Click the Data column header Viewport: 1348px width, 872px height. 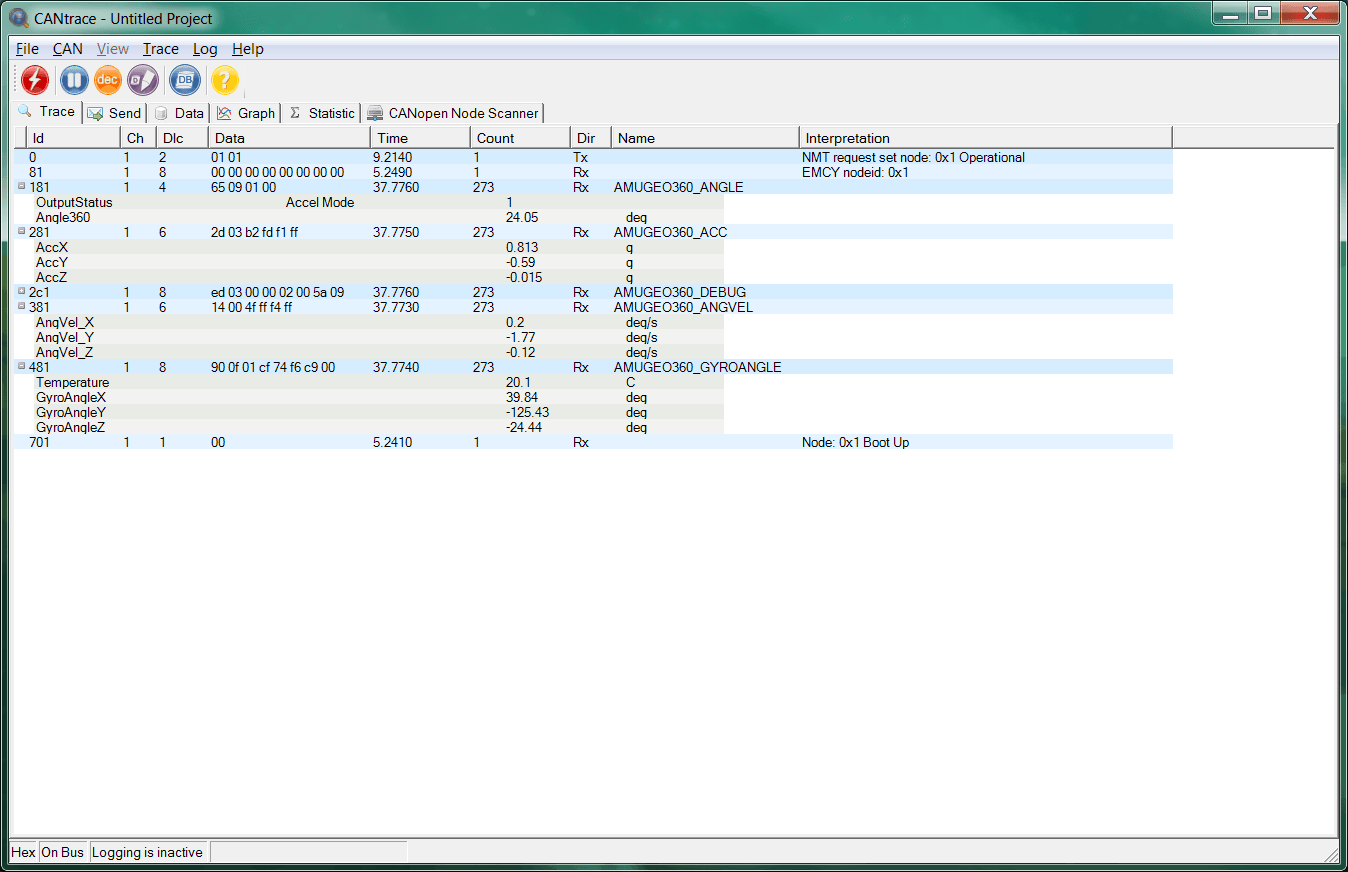click(289, 138)
